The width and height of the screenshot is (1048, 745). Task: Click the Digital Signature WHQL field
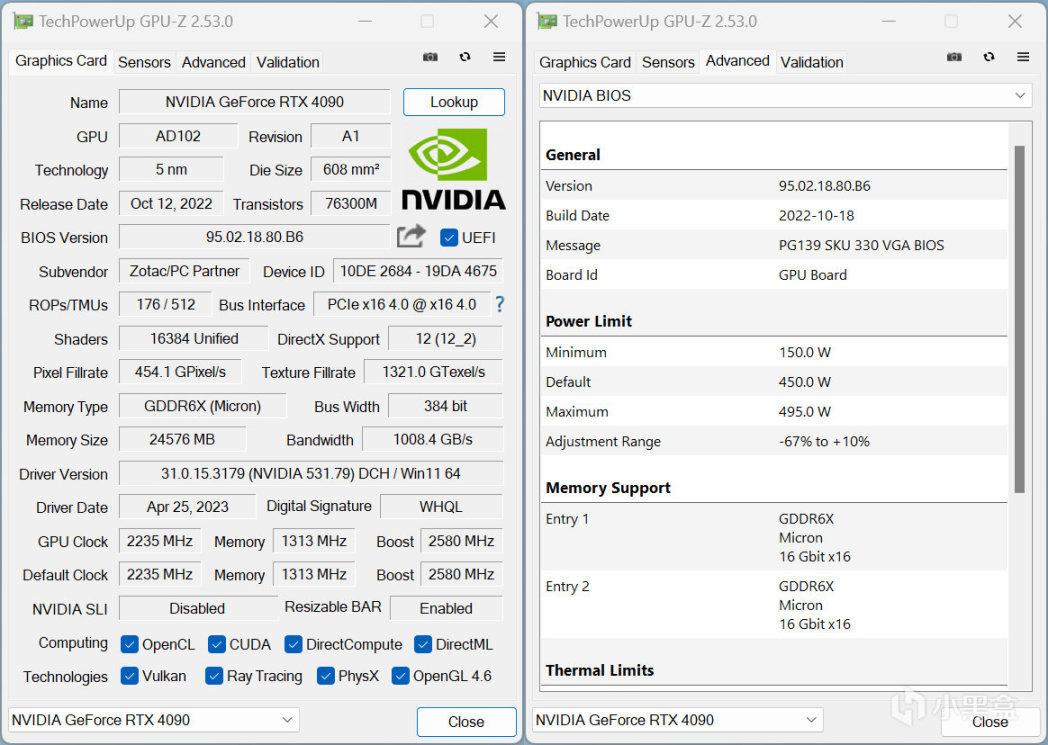point(440,506)
